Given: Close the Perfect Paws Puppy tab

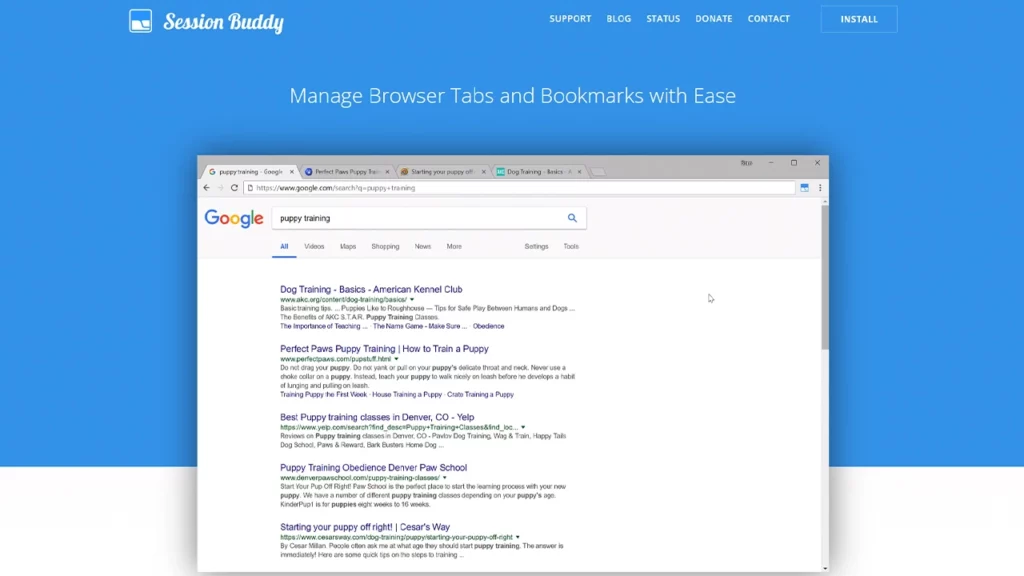Looking at the screenshot, I should click(x=388, y=172).
